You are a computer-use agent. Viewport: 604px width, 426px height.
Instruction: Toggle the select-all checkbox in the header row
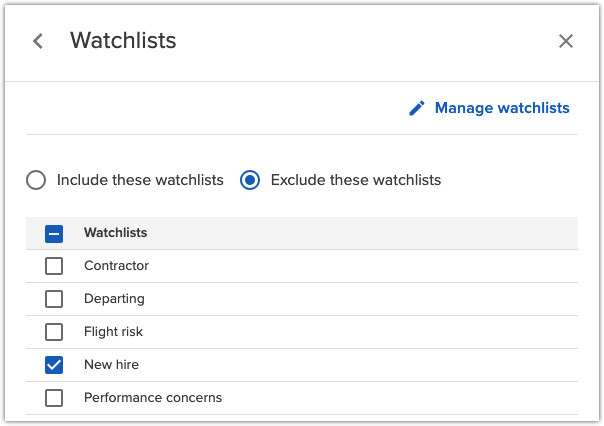pos(54,233)
